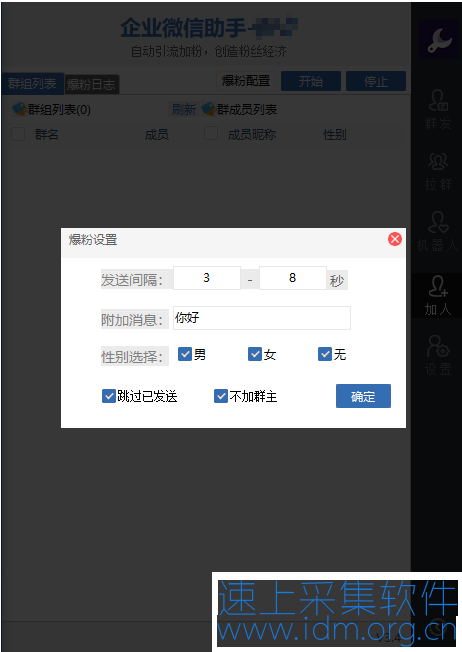Open the 拉群 sidebar section
Screen dimensions: 462x652
[x=438, y=170]
